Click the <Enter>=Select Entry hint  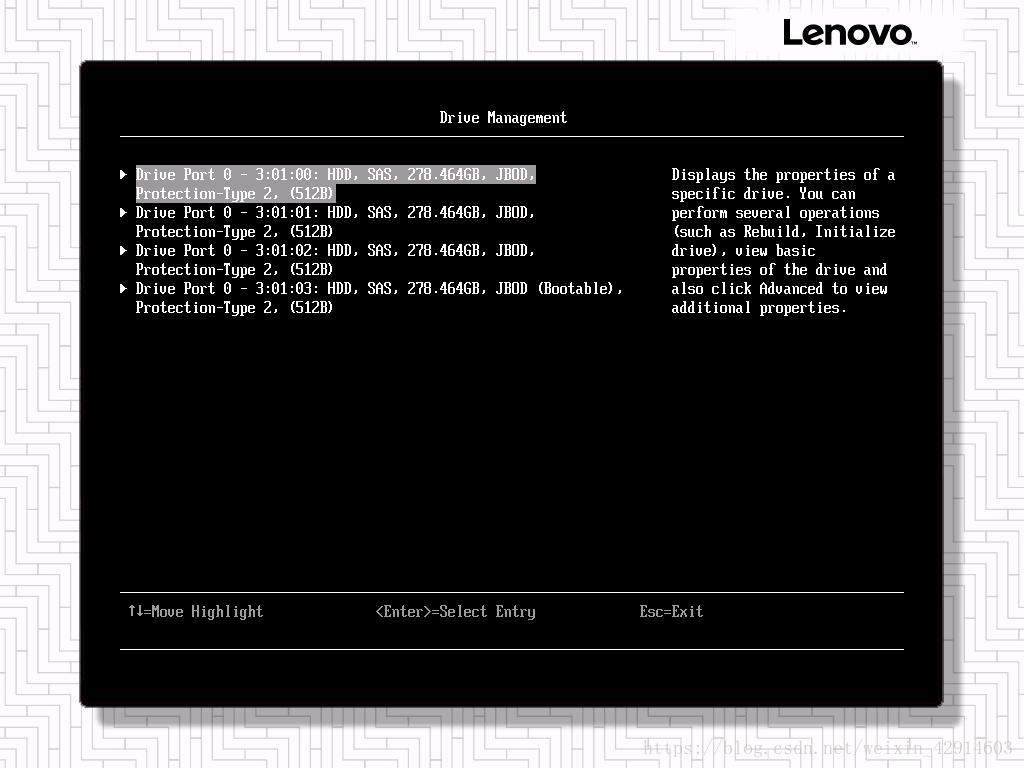point(455,612)
